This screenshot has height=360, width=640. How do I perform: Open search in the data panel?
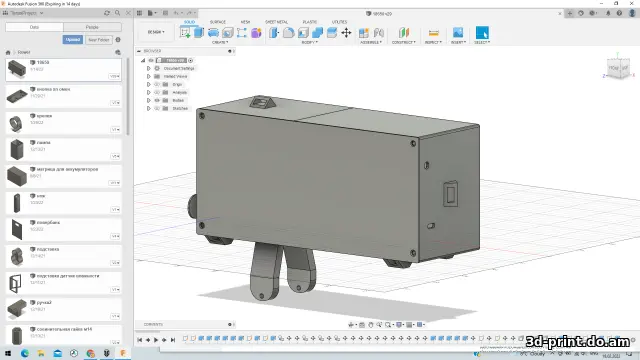pos(118,13)
